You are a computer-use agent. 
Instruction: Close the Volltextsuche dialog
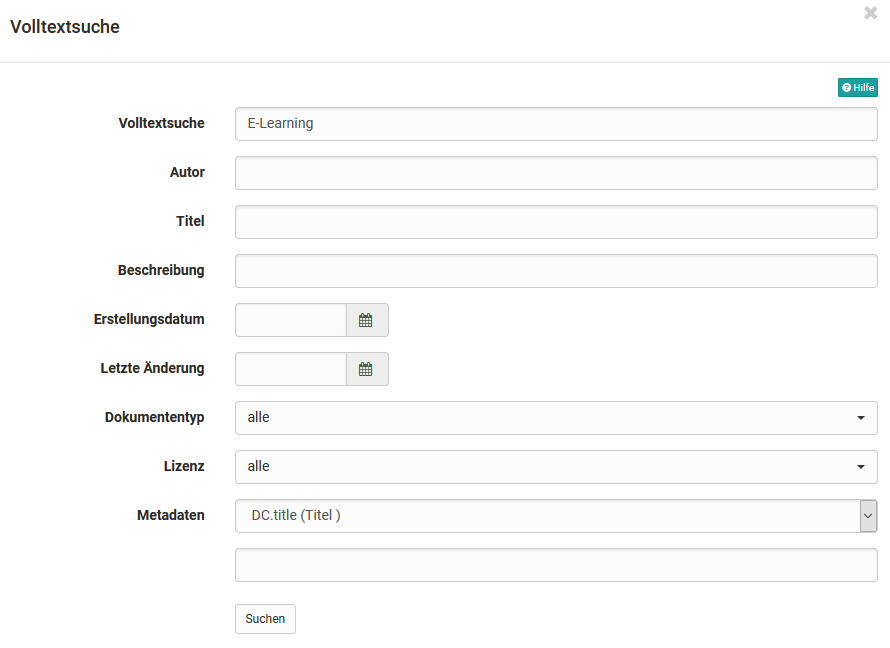(870, 14)
